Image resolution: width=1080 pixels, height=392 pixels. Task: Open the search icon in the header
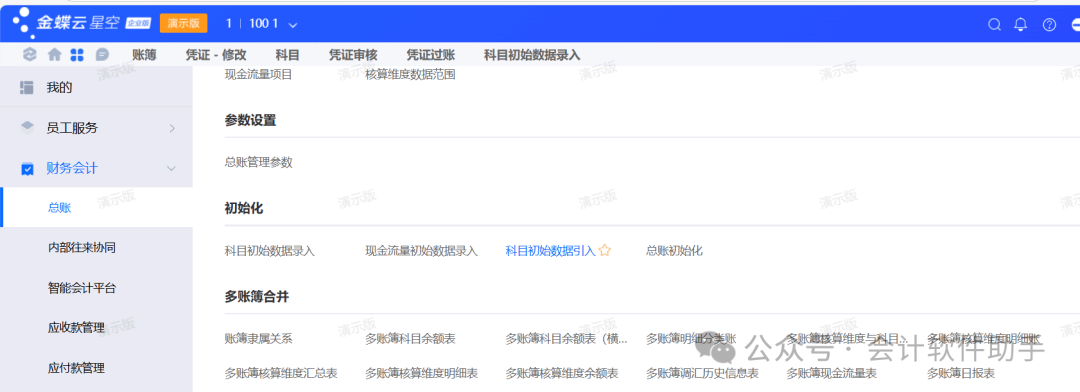tap(994, 24)
